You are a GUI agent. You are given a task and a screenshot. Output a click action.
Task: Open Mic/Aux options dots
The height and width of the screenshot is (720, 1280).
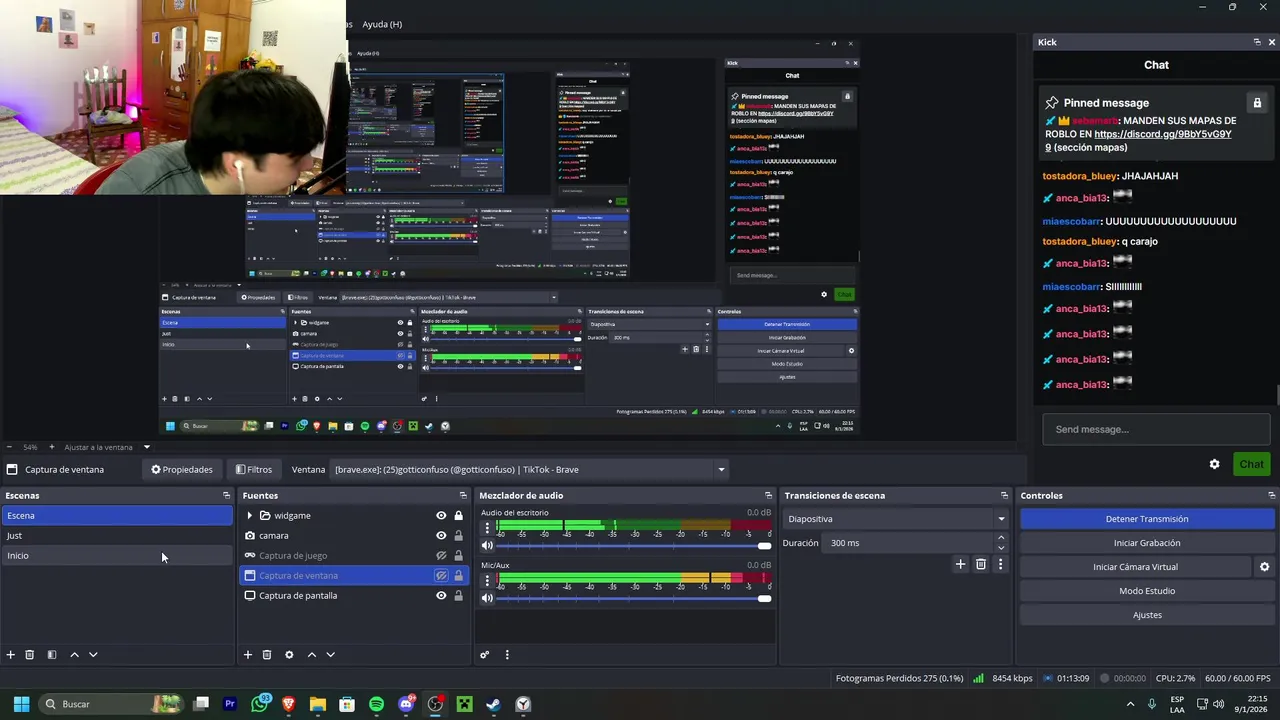(487, 579)
